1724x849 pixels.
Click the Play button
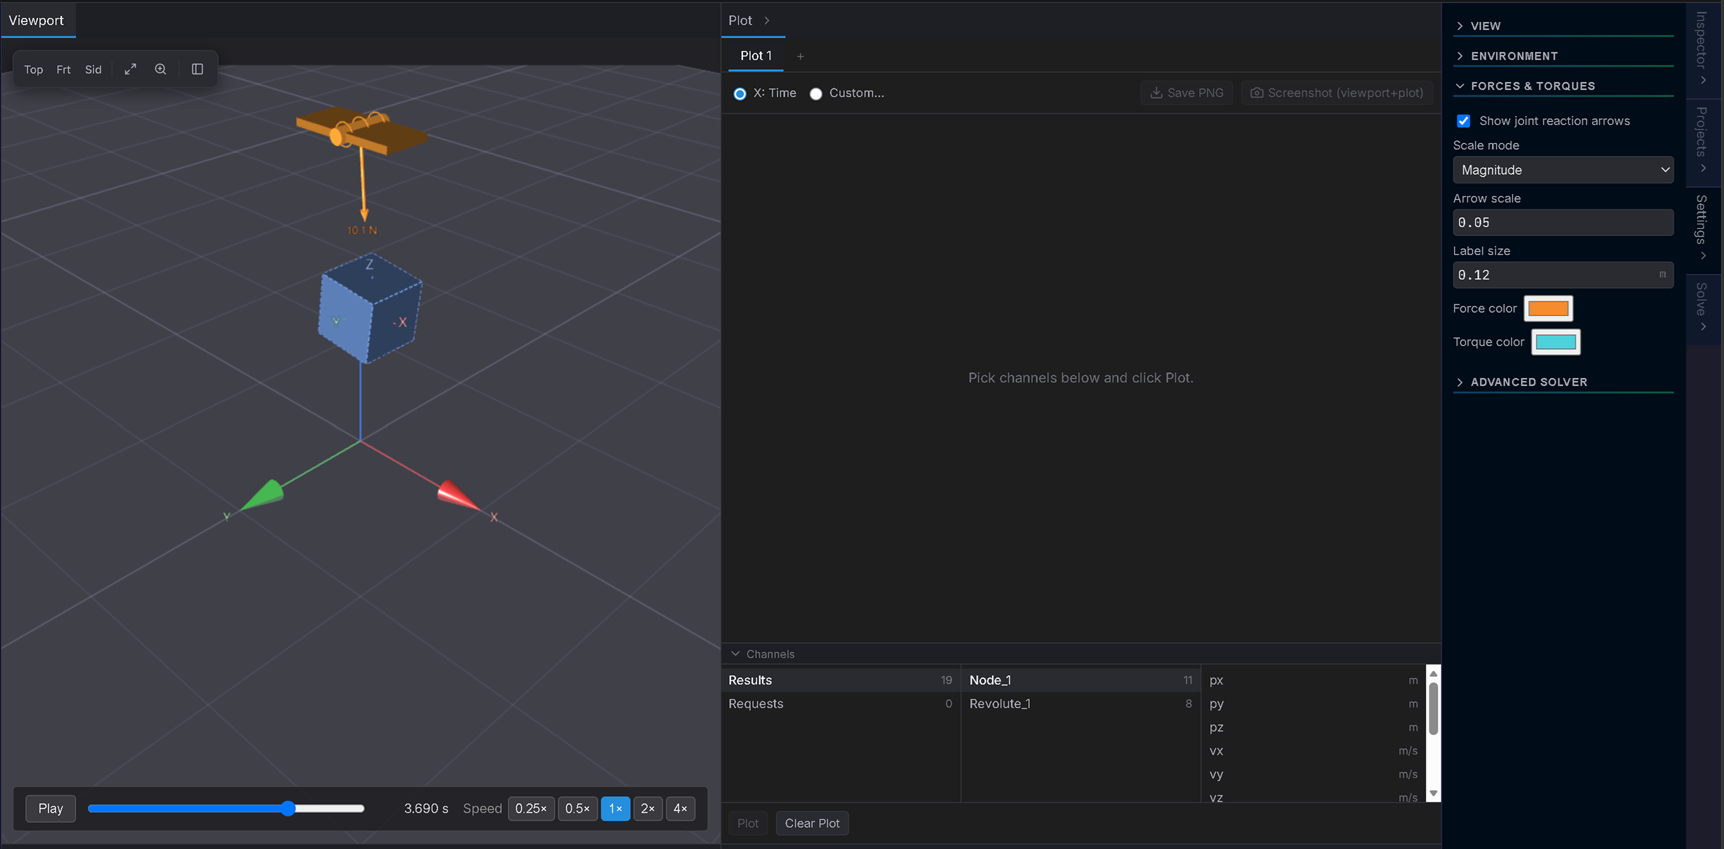(x=51, y=808)
